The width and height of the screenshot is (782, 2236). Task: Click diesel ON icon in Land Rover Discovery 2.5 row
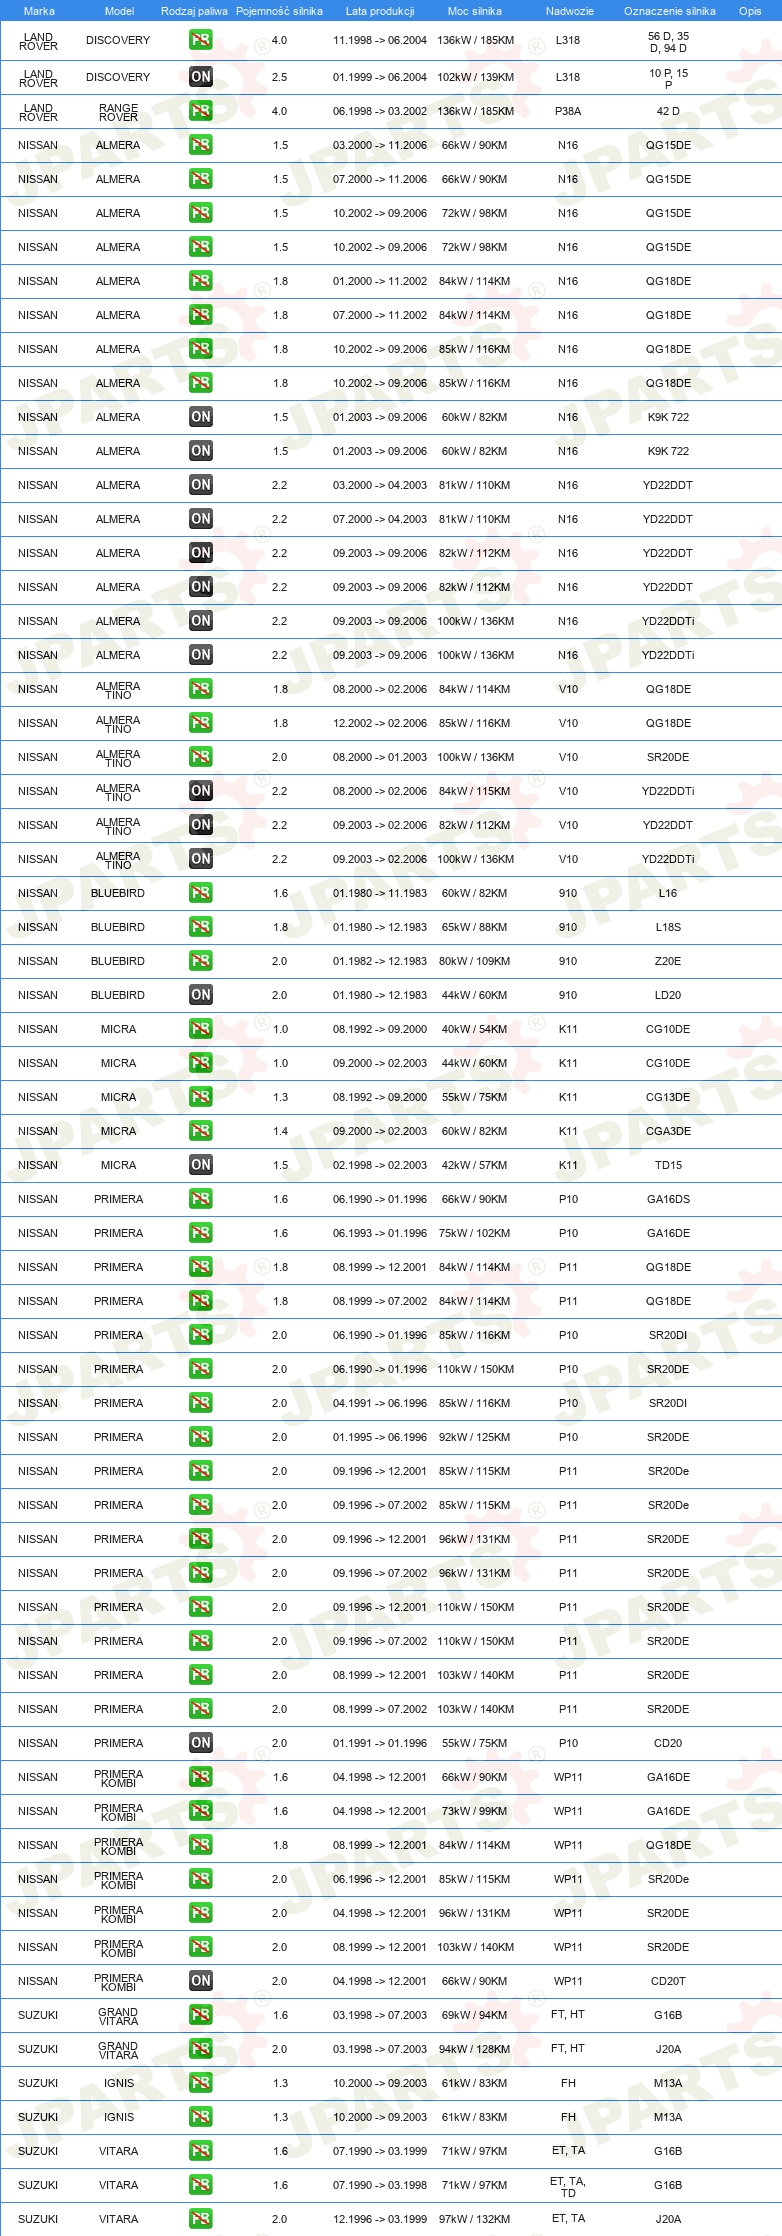click(200, 77)
